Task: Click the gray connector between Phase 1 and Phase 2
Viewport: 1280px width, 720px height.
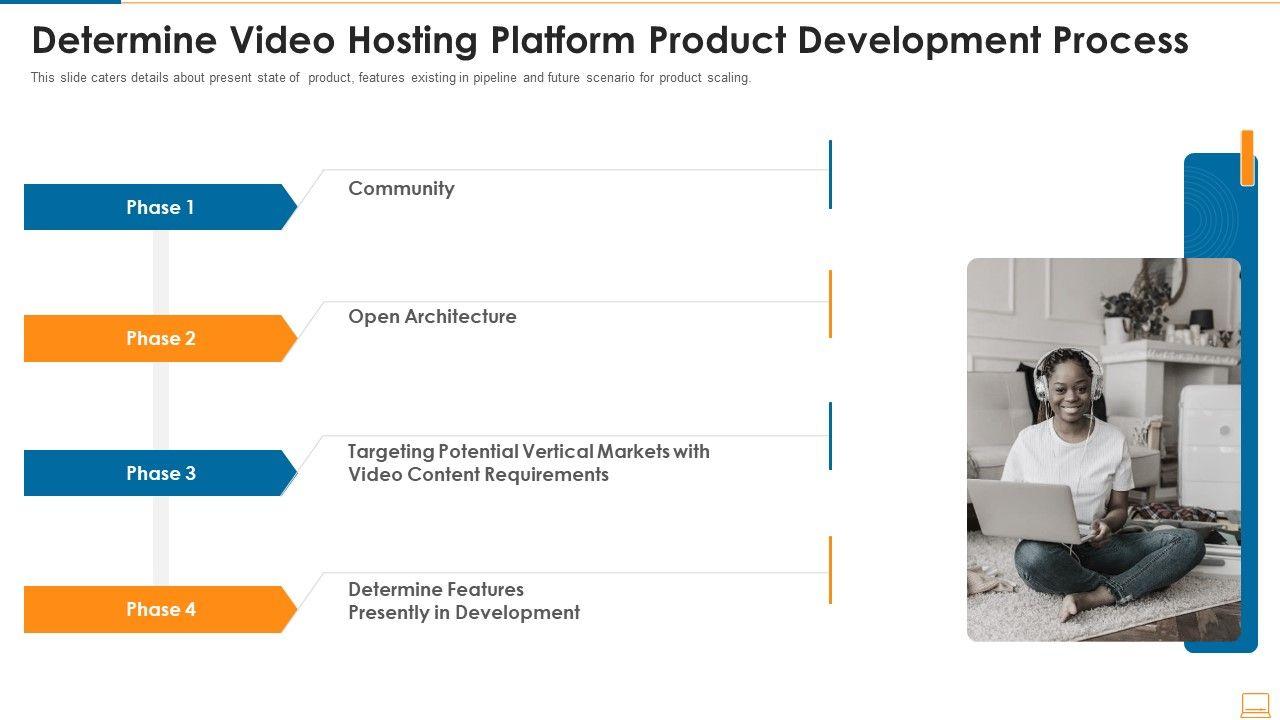Action: [x=160, y=272]
